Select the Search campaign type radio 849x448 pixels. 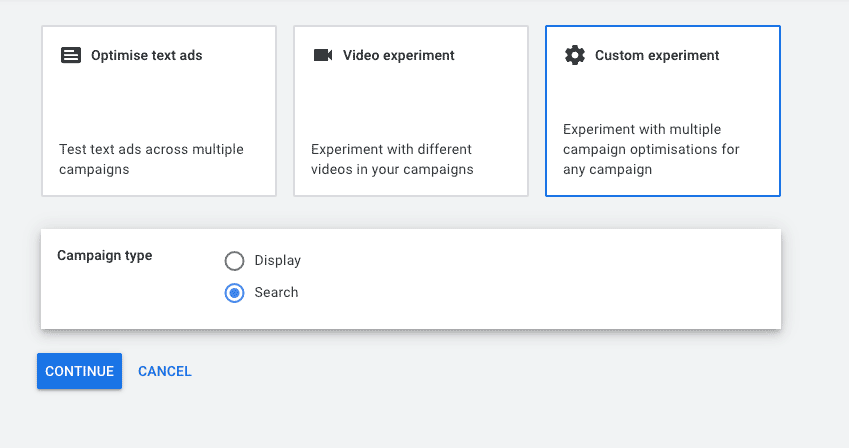click(x=234, y=293)
